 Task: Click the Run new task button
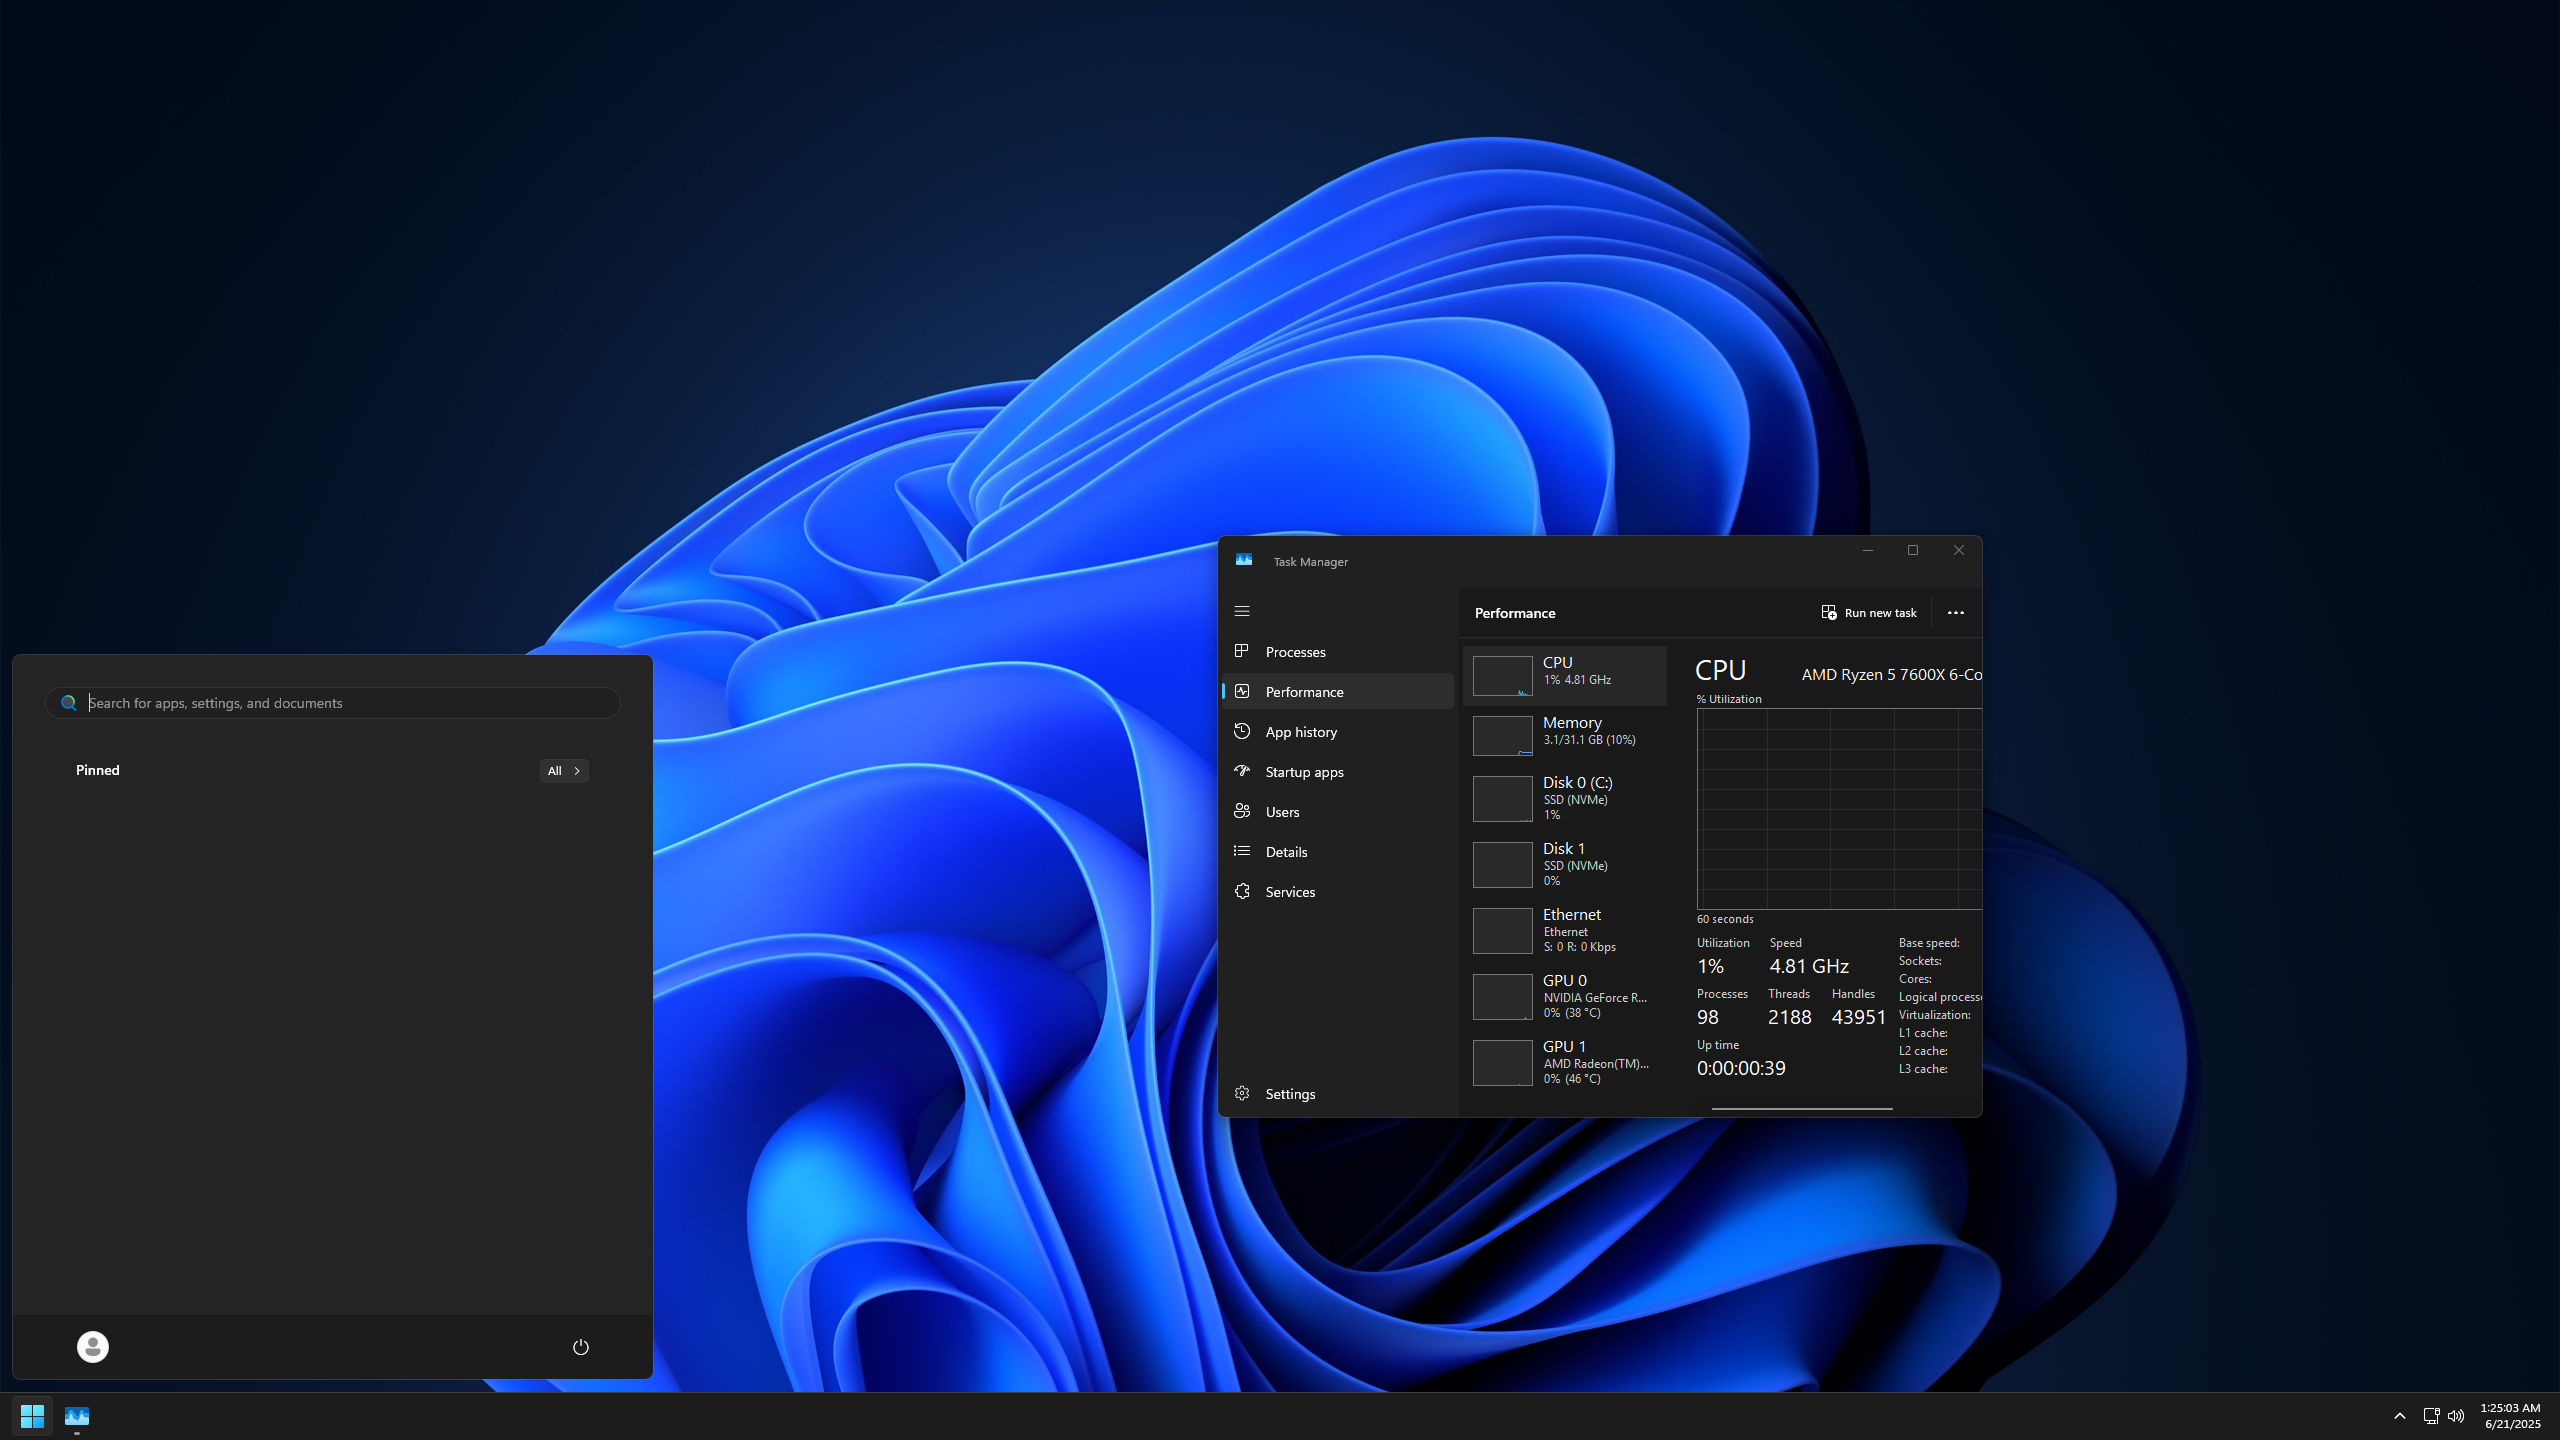(1869, 613)
